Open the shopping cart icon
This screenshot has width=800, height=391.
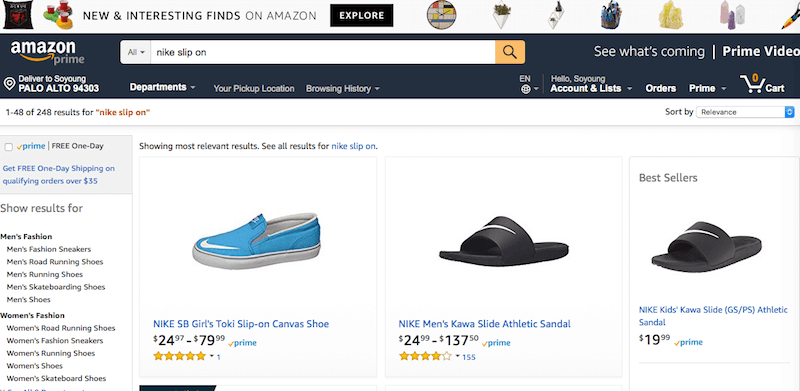754,84
